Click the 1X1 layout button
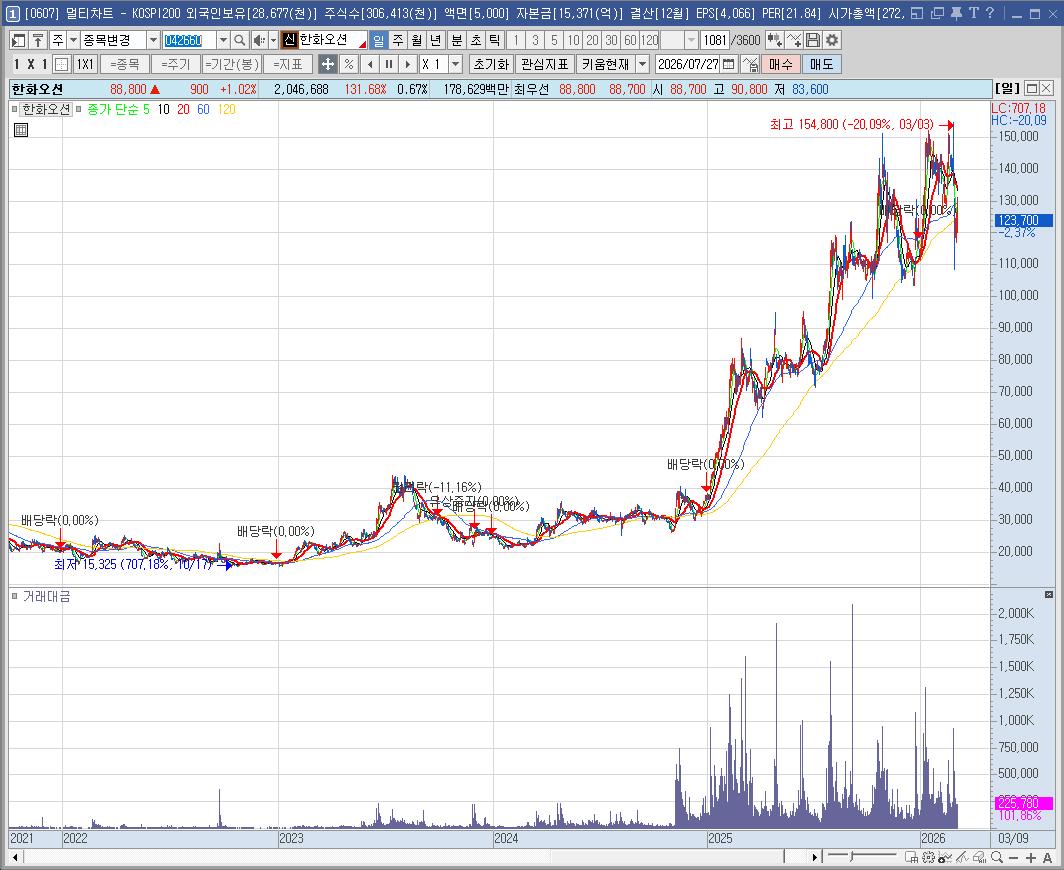1064x870 pixels. 84,64
